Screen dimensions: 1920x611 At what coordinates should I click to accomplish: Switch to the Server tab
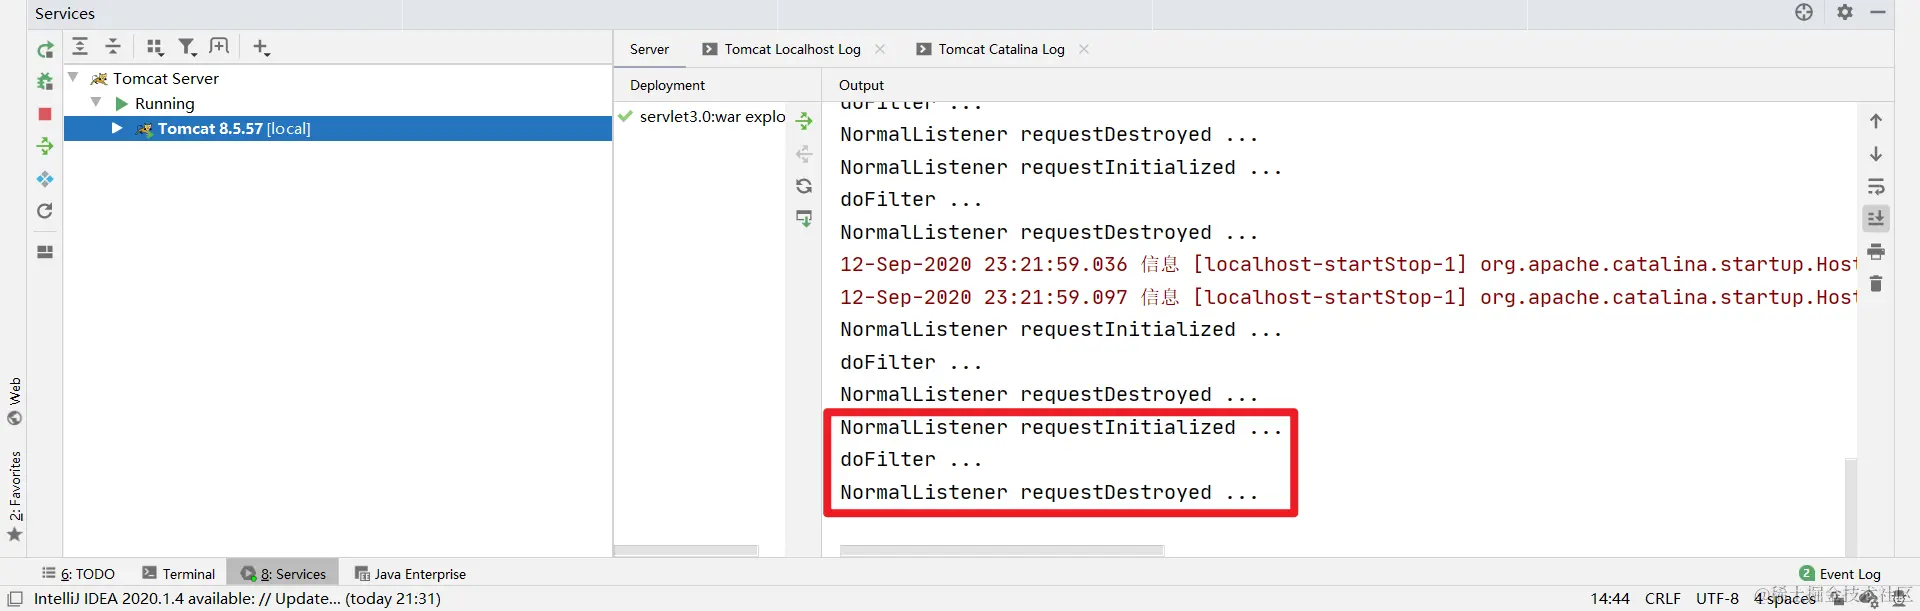[649, 49]
